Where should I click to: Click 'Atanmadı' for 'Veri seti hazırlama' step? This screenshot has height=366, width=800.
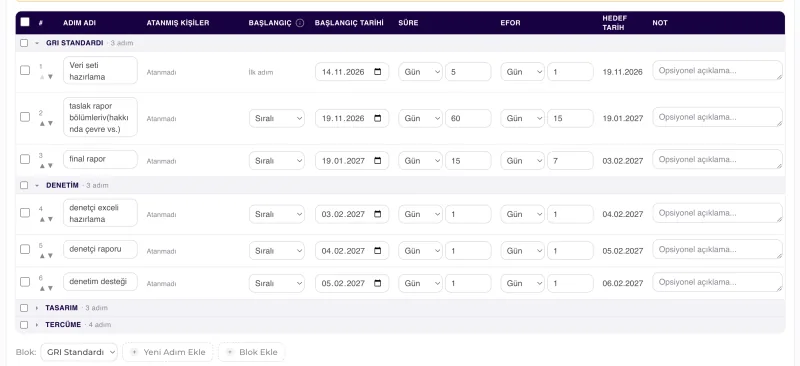161,72
